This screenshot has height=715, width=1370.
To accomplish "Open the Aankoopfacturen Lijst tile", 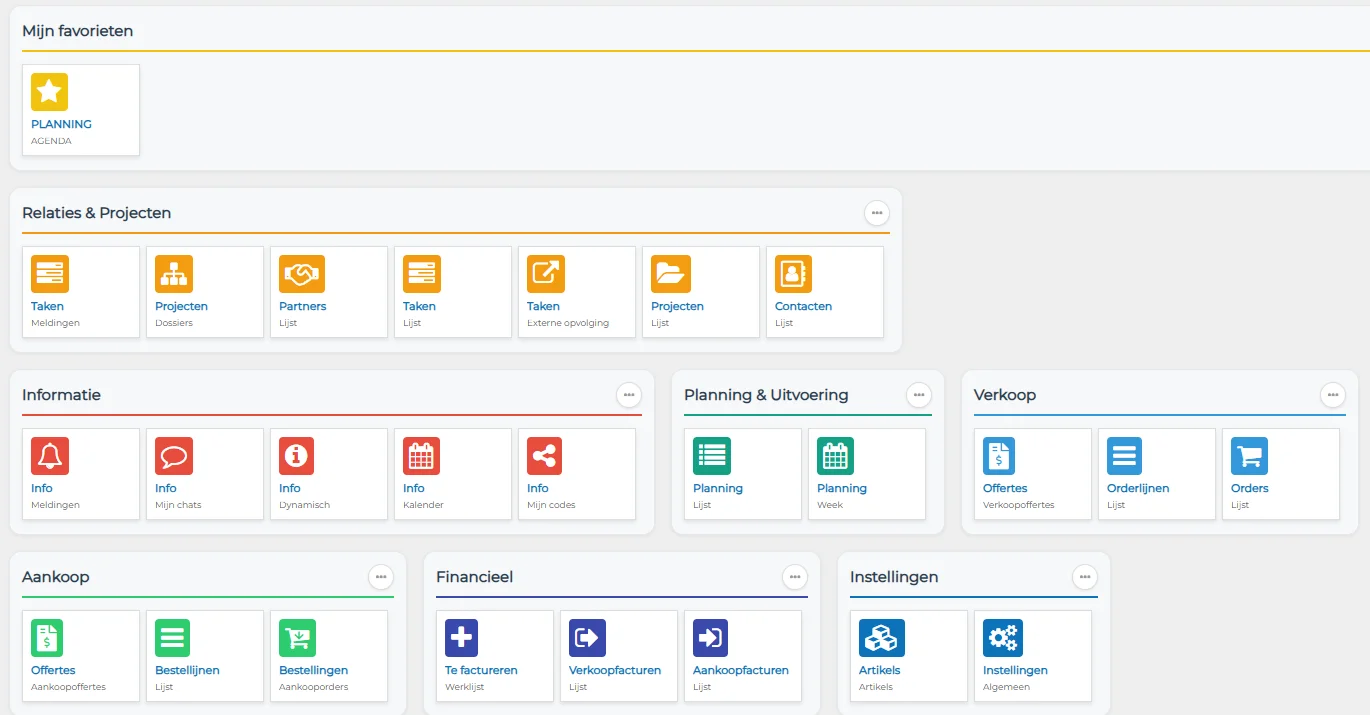I will pyautogui.click(x=743, y=656).
